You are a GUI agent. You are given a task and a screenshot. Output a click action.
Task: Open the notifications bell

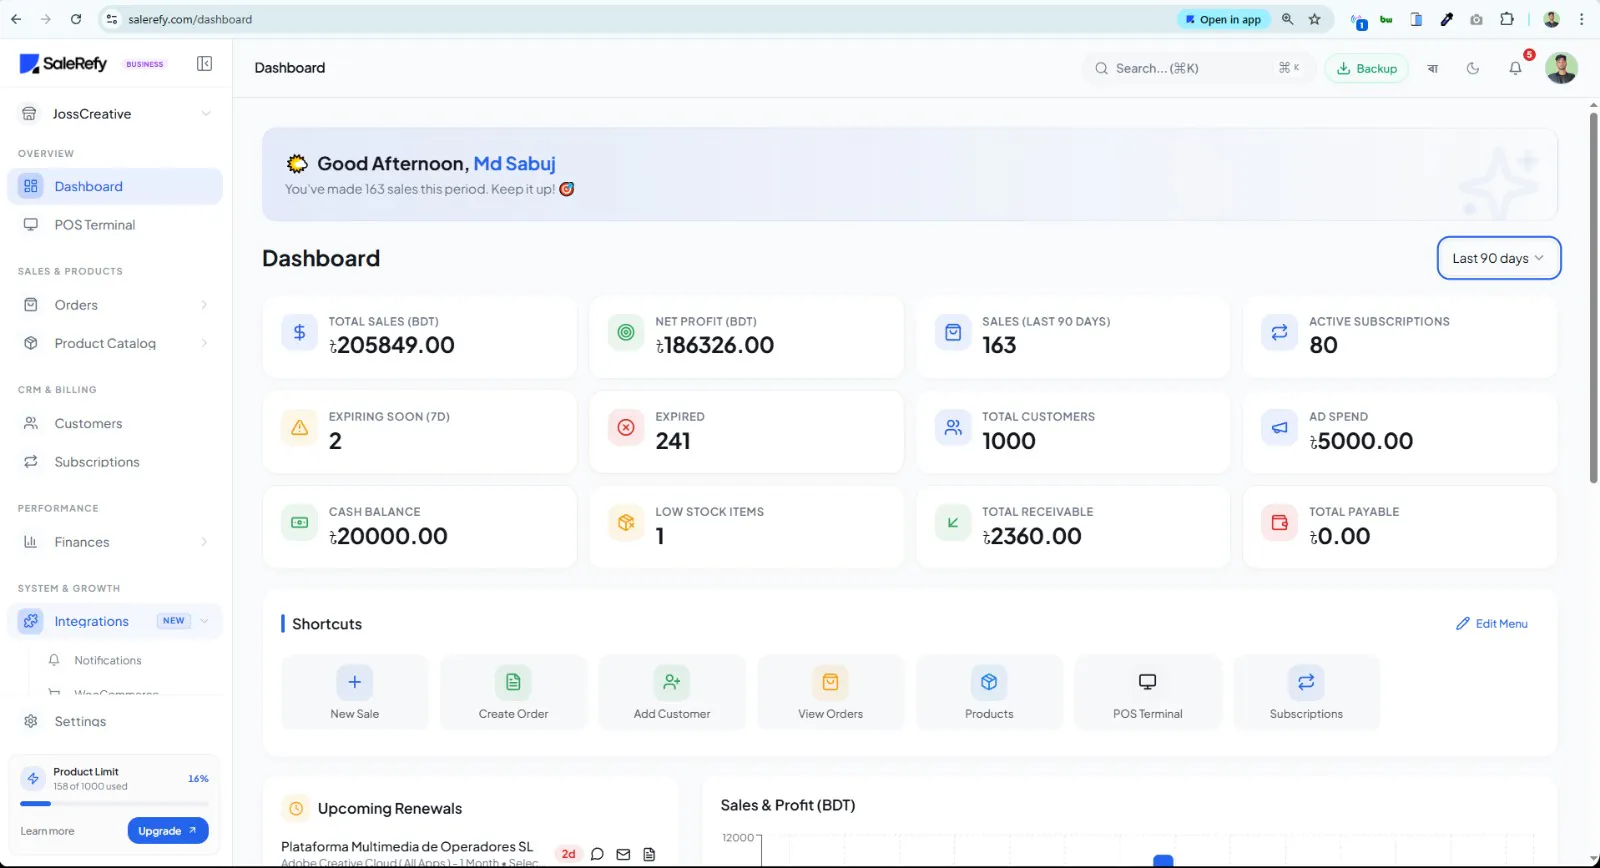click(x=1515, y=68)
